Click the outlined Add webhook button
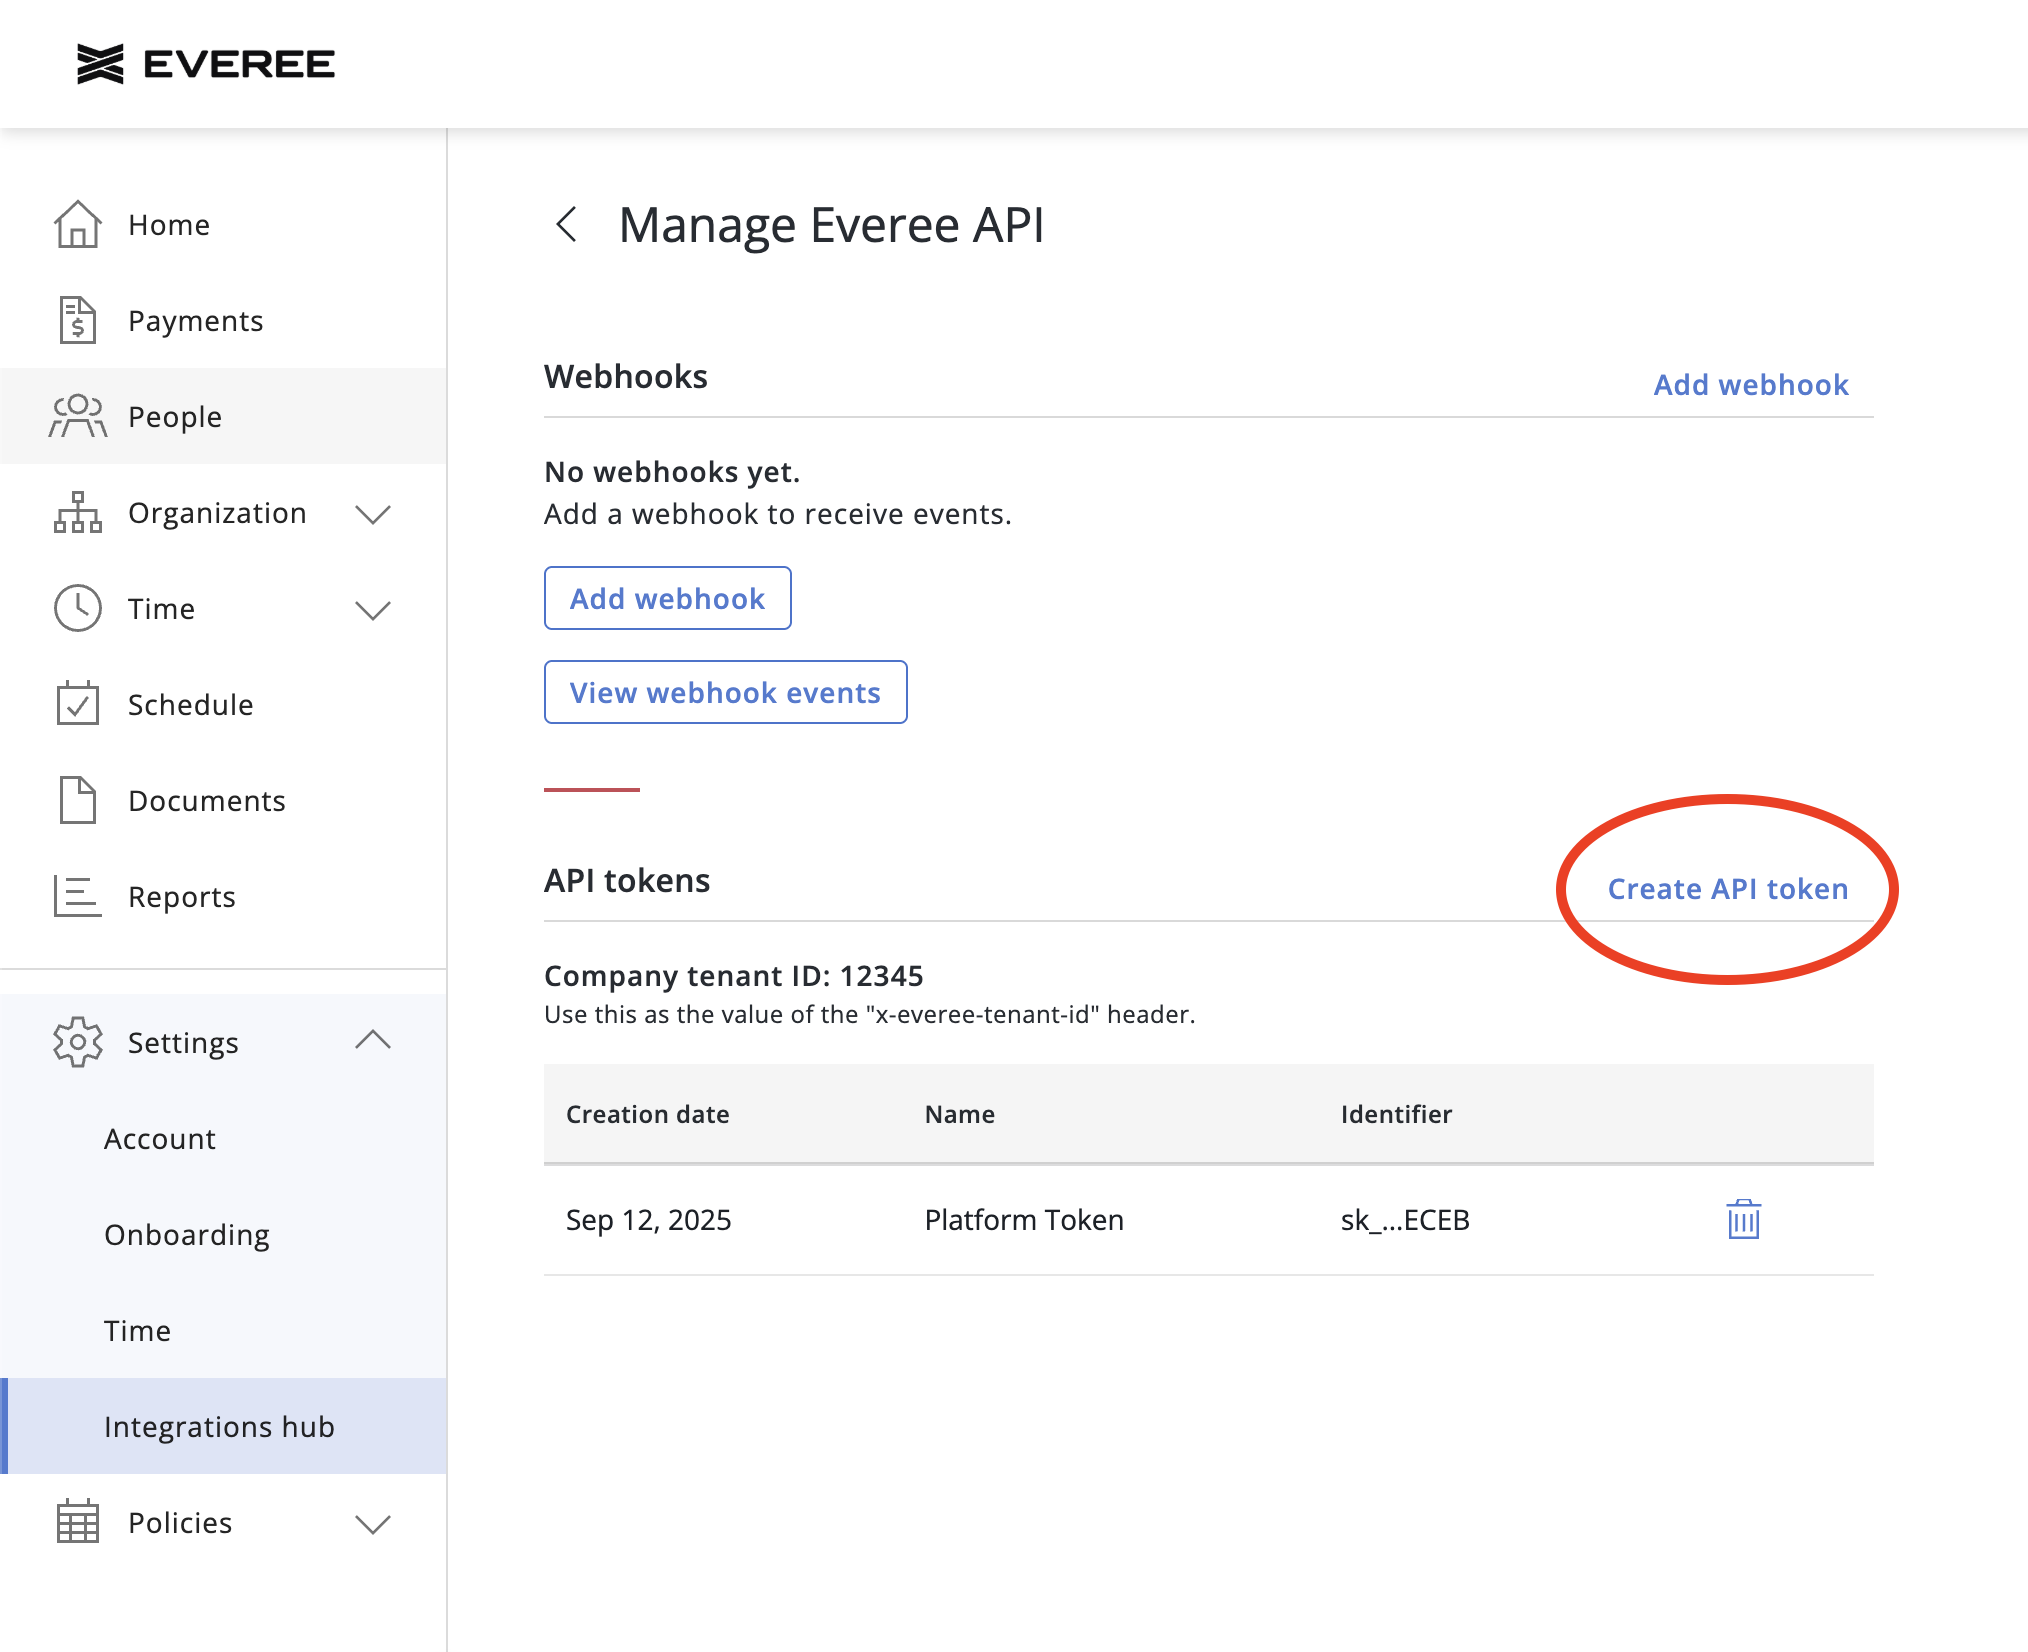The width and height of the screenshot is (2028, 1652). pyautogui.click(x=667, y=598)
